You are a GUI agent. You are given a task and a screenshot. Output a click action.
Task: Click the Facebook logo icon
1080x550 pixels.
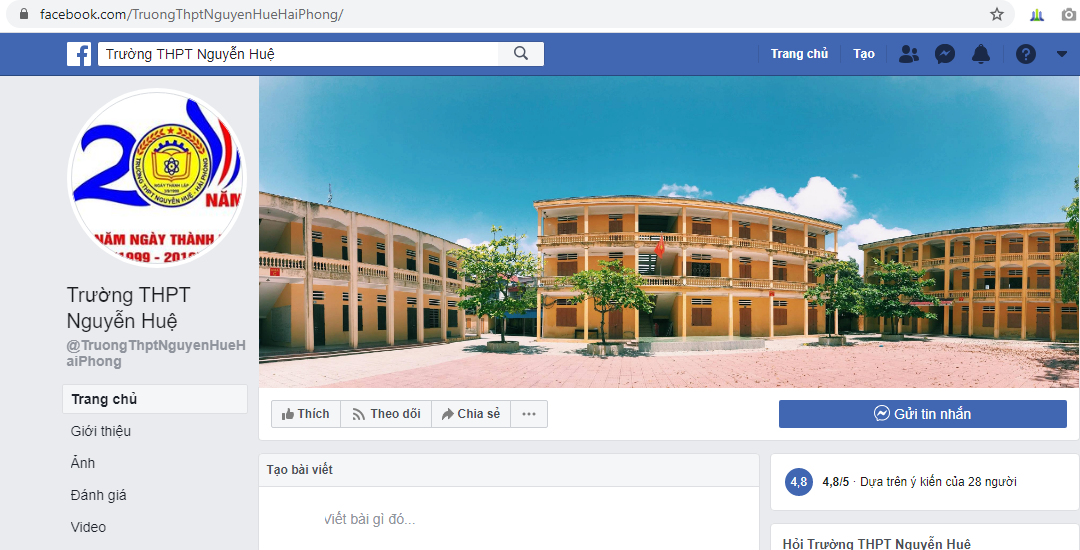pos(79,54)
